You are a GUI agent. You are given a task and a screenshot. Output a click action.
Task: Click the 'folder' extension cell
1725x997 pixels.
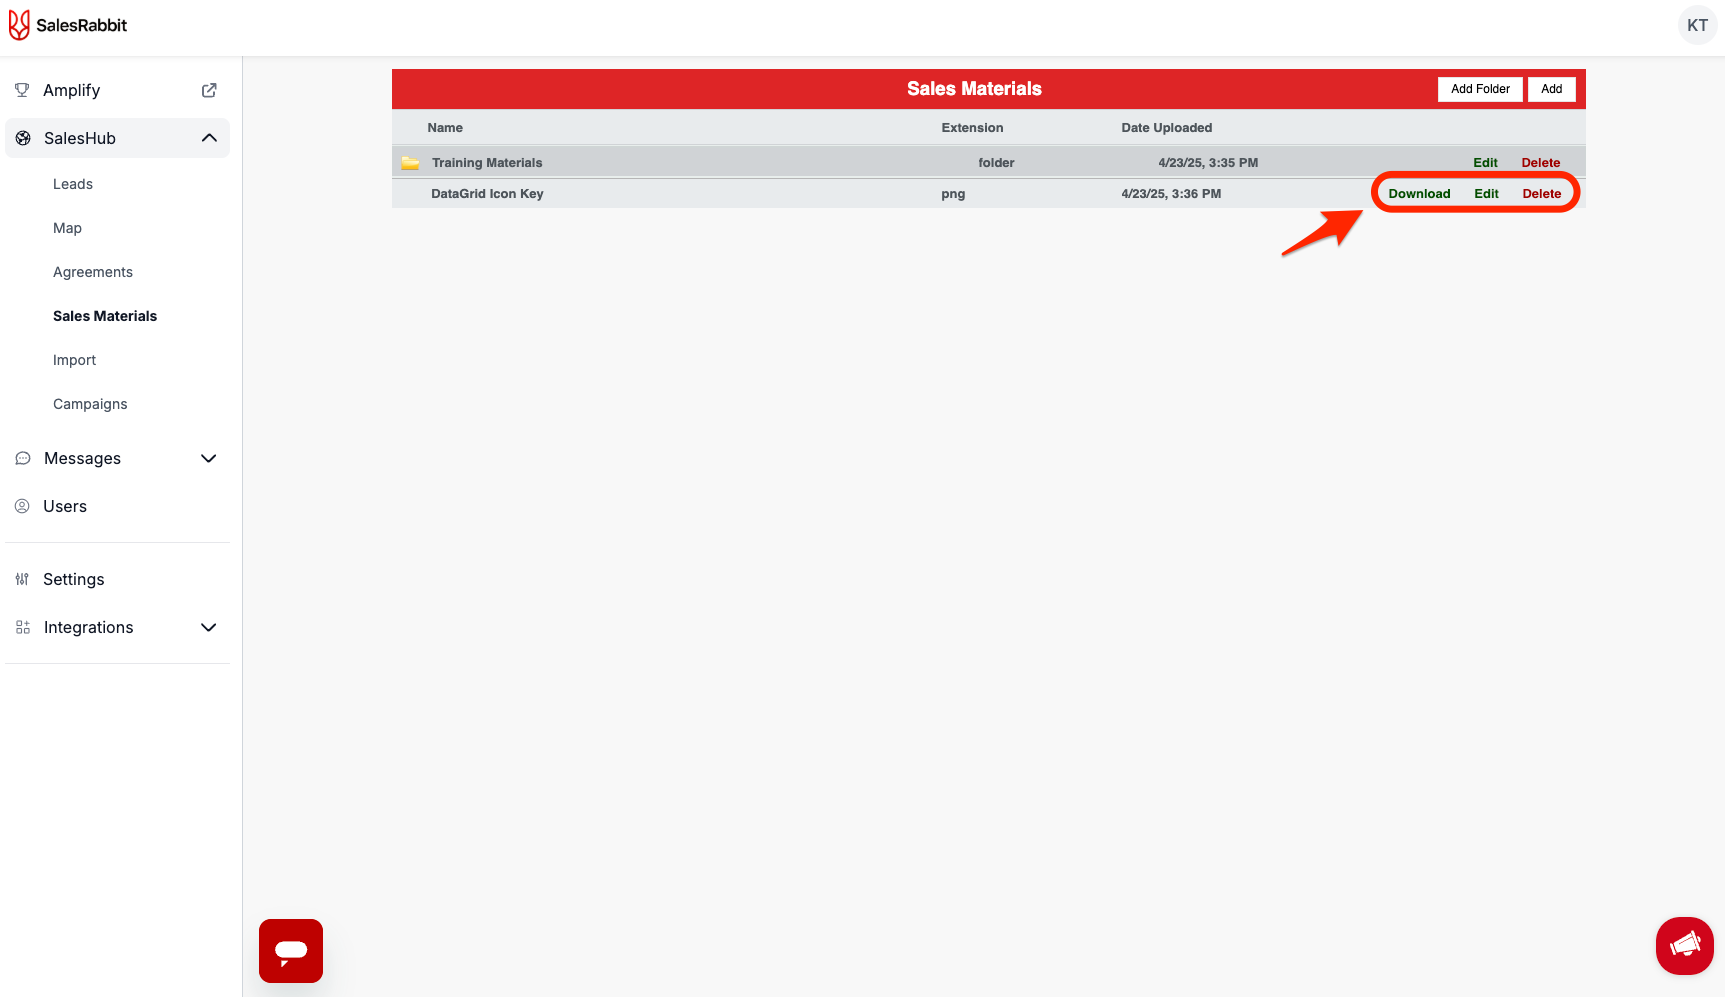(x=996, y=163)
